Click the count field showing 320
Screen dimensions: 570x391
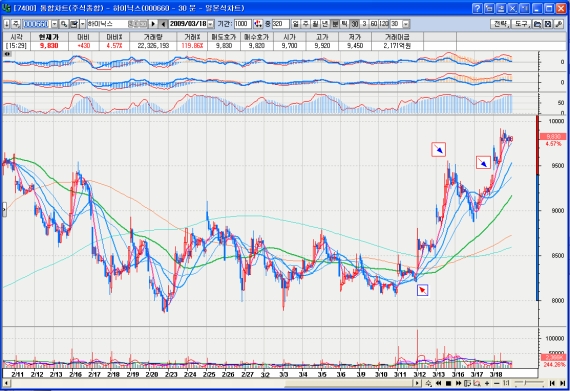280,24
